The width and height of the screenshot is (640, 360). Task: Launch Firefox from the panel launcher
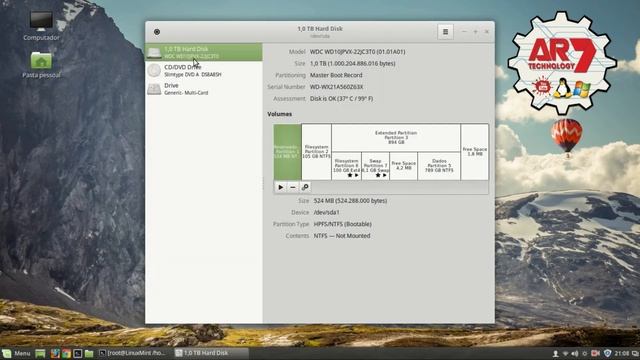click(55, 353)
